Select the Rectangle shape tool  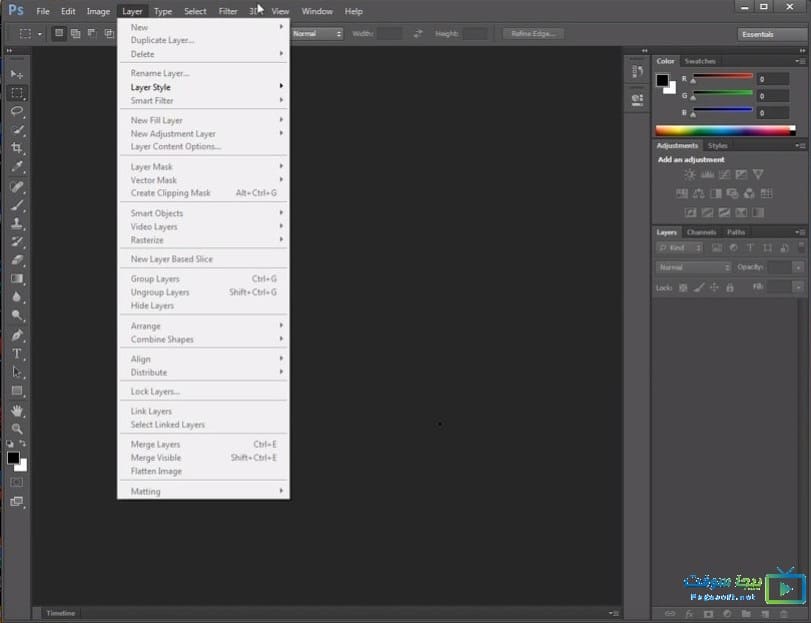[17, 391]
